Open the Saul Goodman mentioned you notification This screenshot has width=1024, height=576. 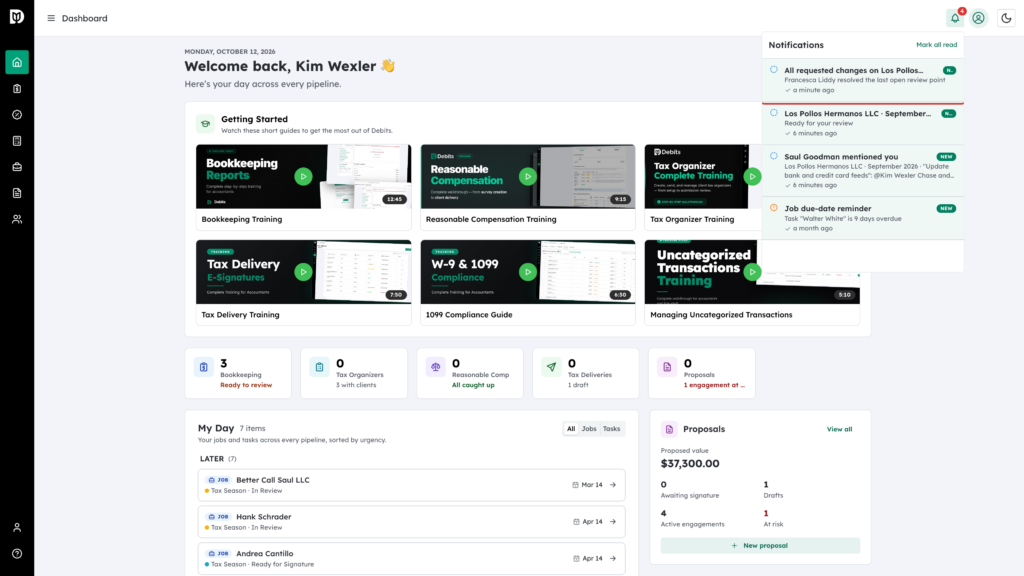click(x=863, y=170)
